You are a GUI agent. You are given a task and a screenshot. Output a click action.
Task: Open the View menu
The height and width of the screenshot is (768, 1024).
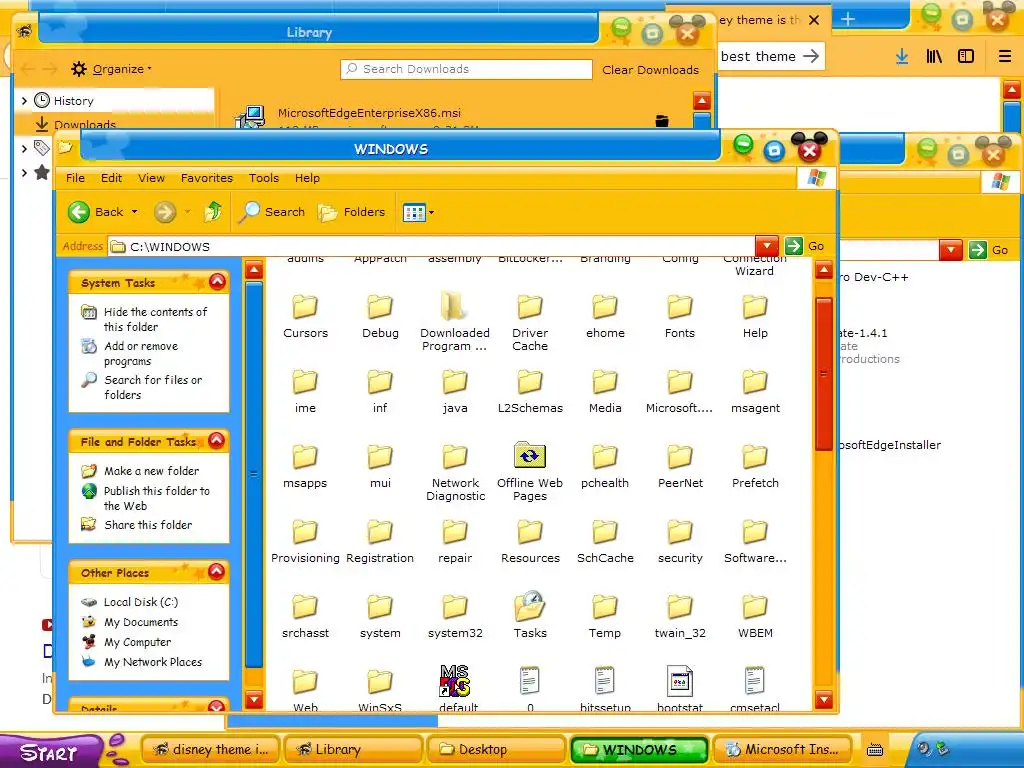pyautogui.click(x=151, y=178)
